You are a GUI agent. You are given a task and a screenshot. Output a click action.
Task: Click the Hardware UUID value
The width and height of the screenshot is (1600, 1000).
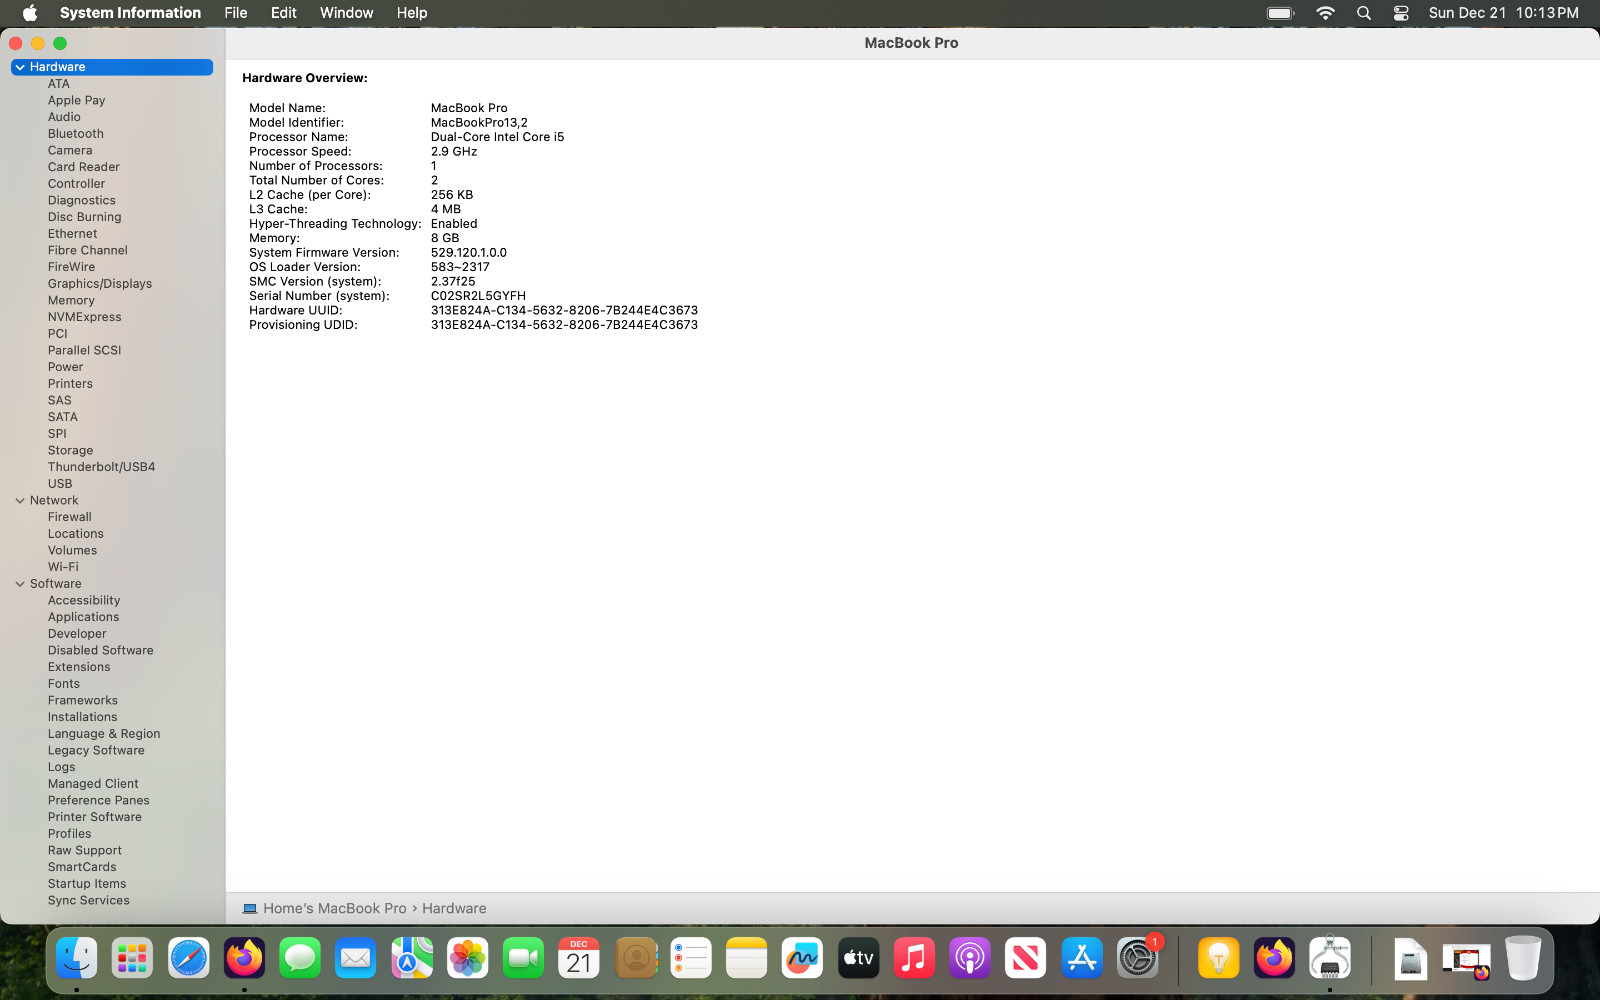pos(564,311)
